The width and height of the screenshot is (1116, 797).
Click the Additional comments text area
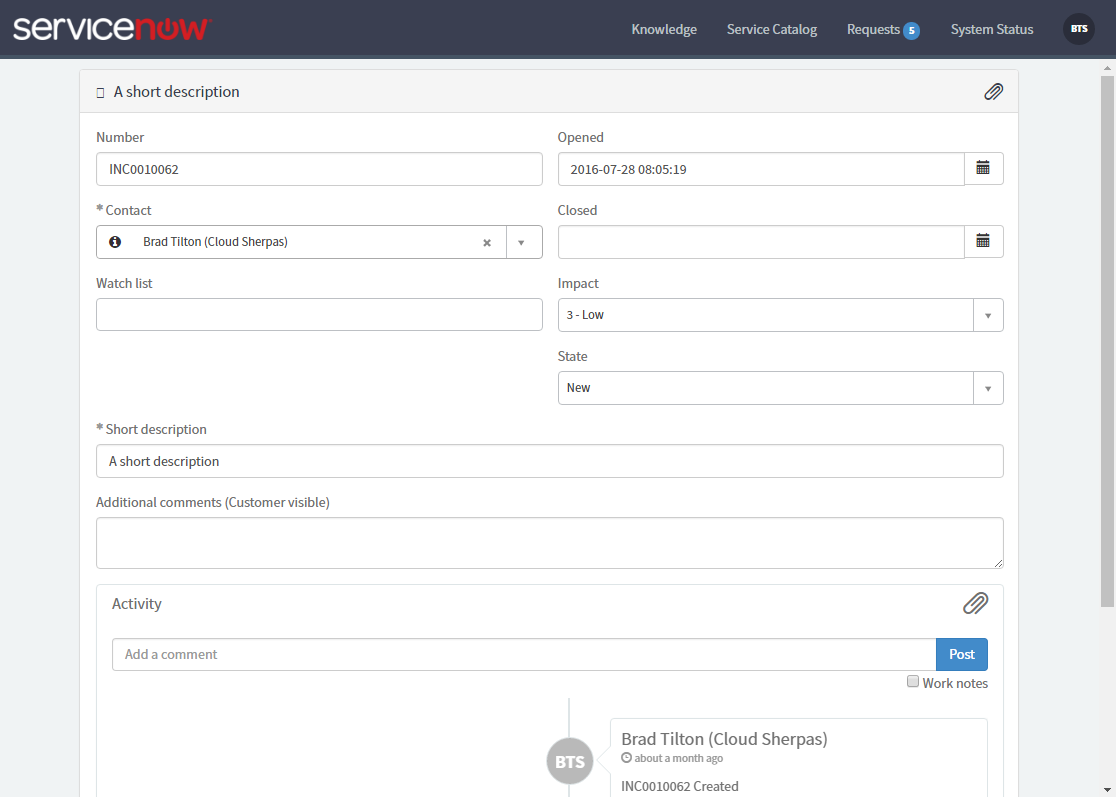point(549,543)
